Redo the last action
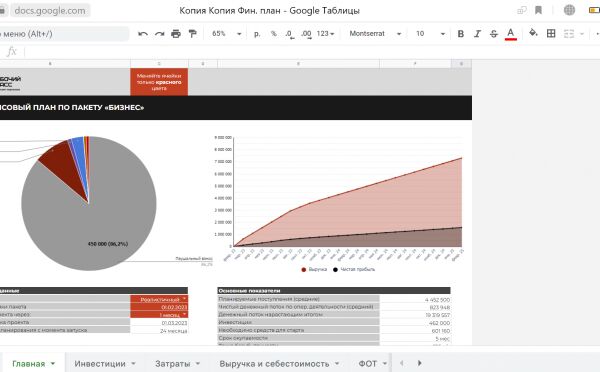600x372 pixels. [159, 34]
